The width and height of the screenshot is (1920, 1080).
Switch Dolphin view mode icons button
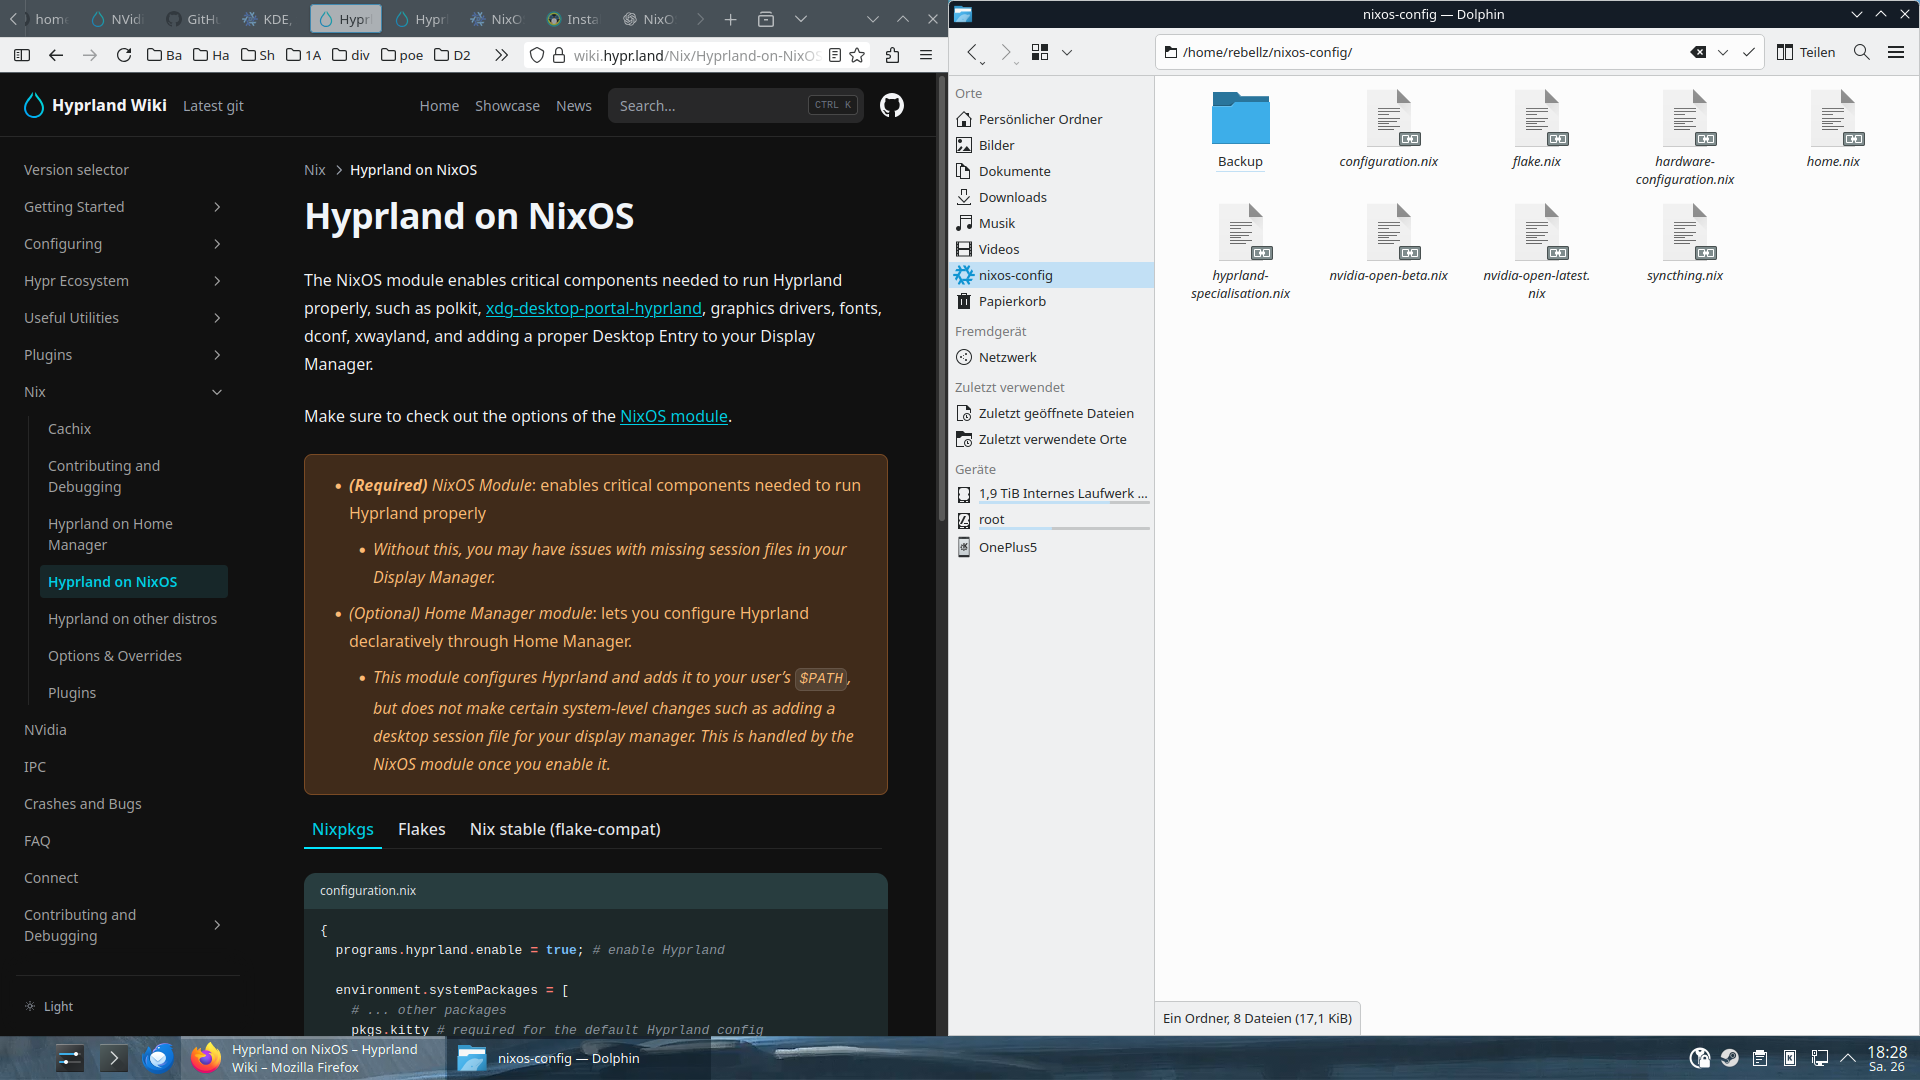1040,52
